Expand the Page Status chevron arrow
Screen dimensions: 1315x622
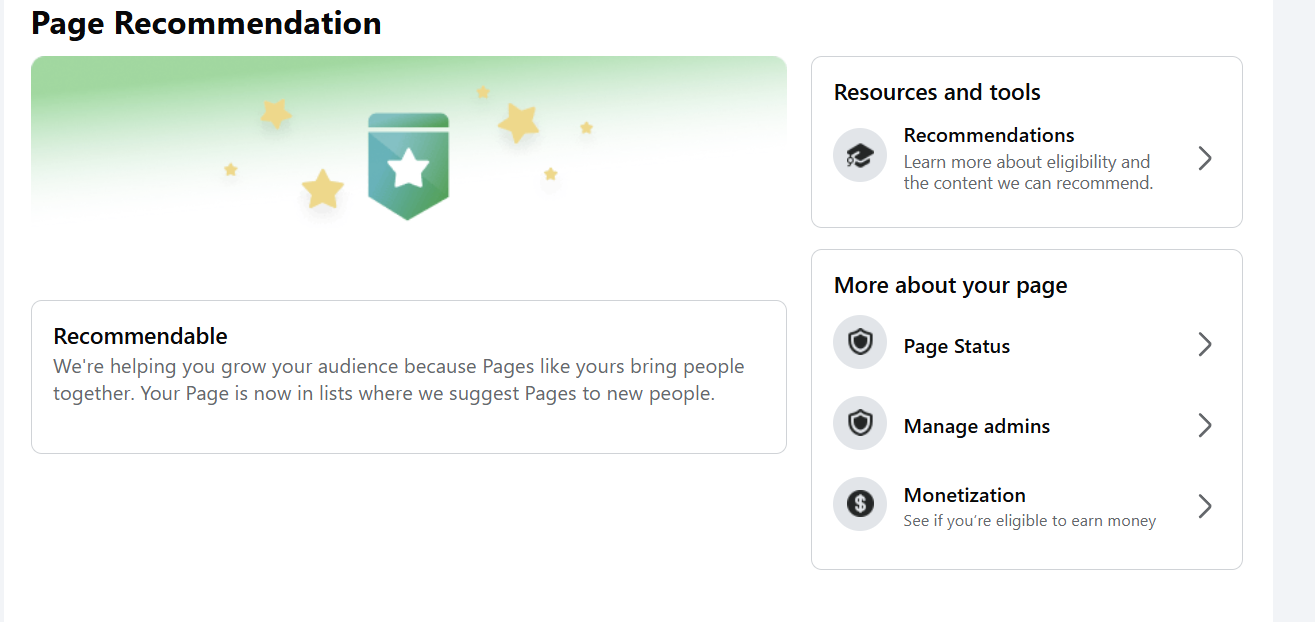1205,345
